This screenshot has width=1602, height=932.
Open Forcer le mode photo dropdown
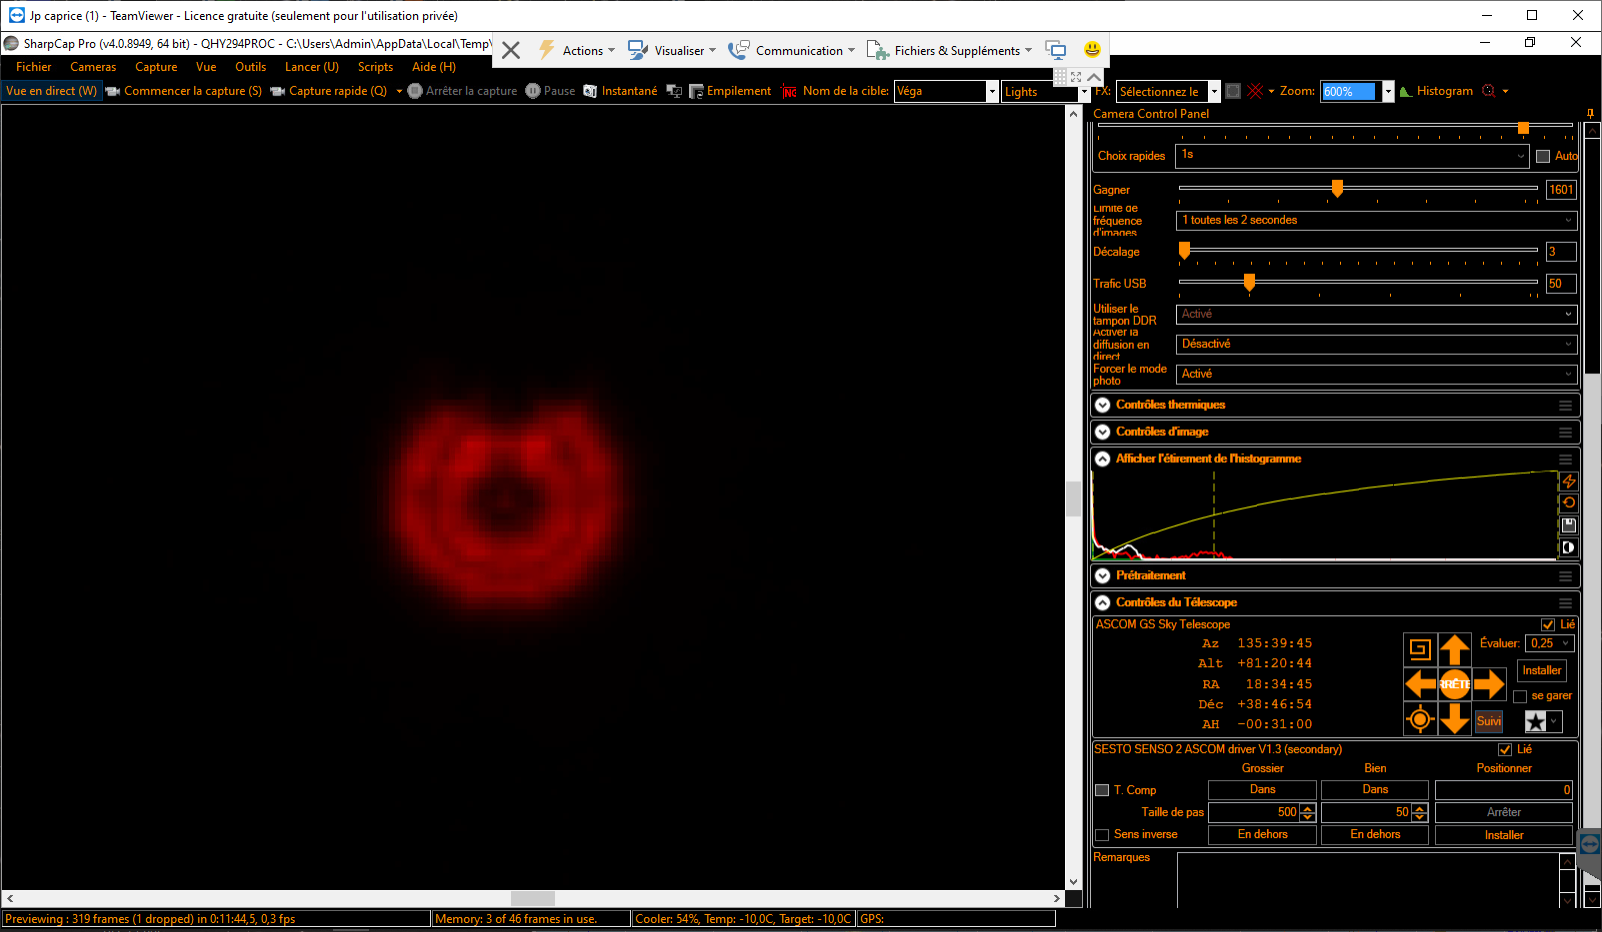point(1377,374)
